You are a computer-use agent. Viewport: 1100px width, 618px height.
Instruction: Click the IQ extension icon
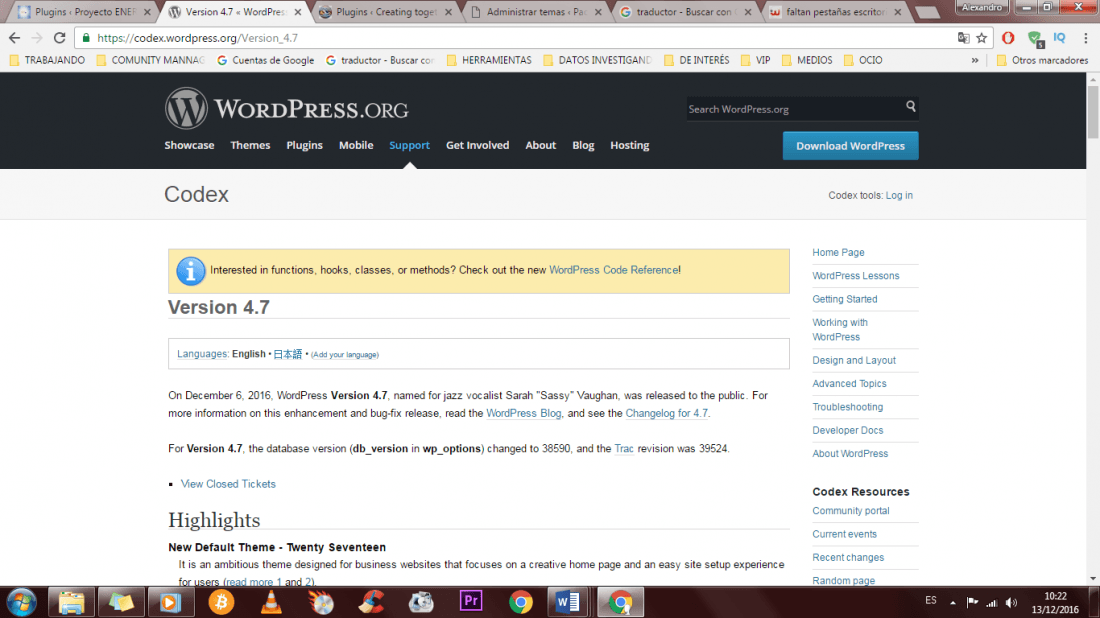pyautogui.click(x=1059, y=38)
